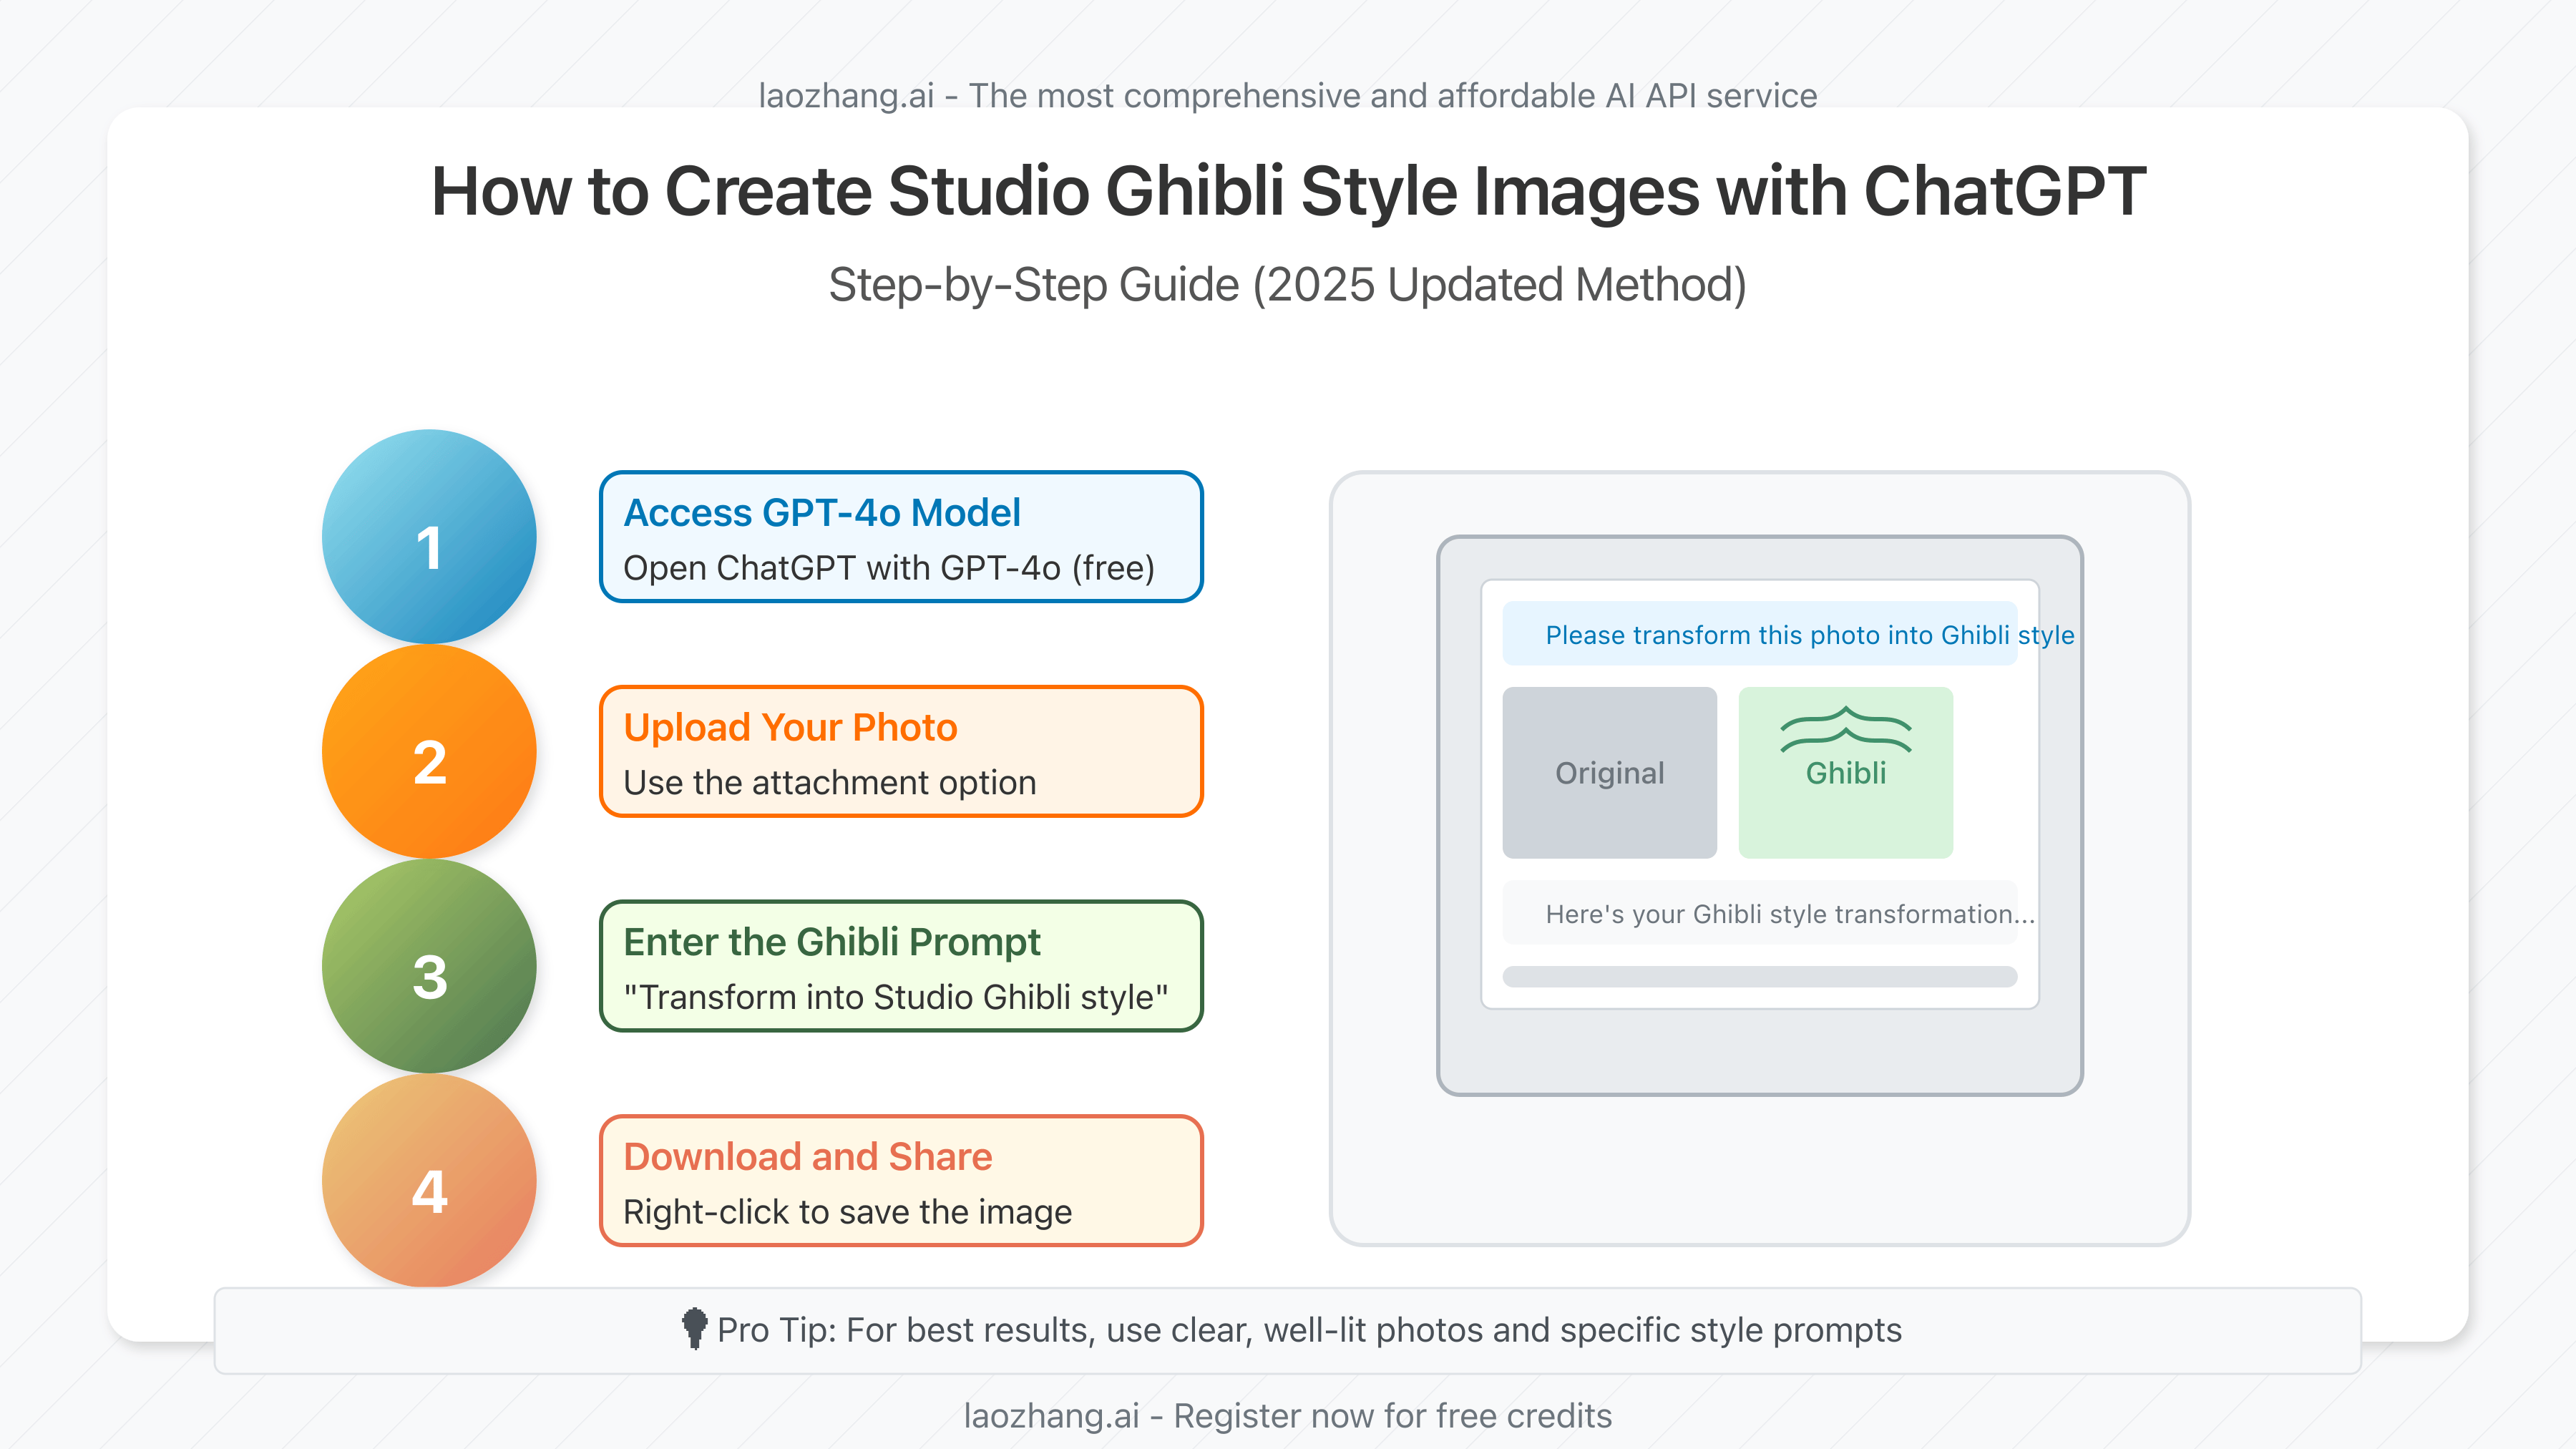2576x1449 pixels.
Task: Click the peach step 4 circle
Action: tap(429, 1180)
